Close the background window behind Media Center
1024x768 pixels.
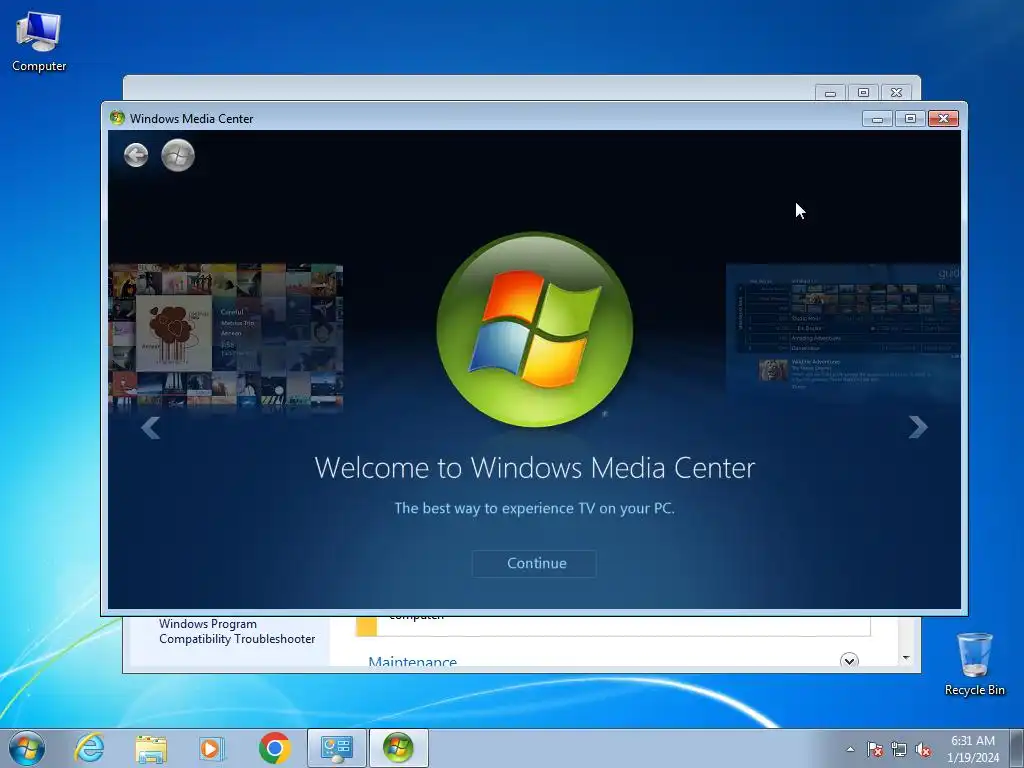point(897,93)
